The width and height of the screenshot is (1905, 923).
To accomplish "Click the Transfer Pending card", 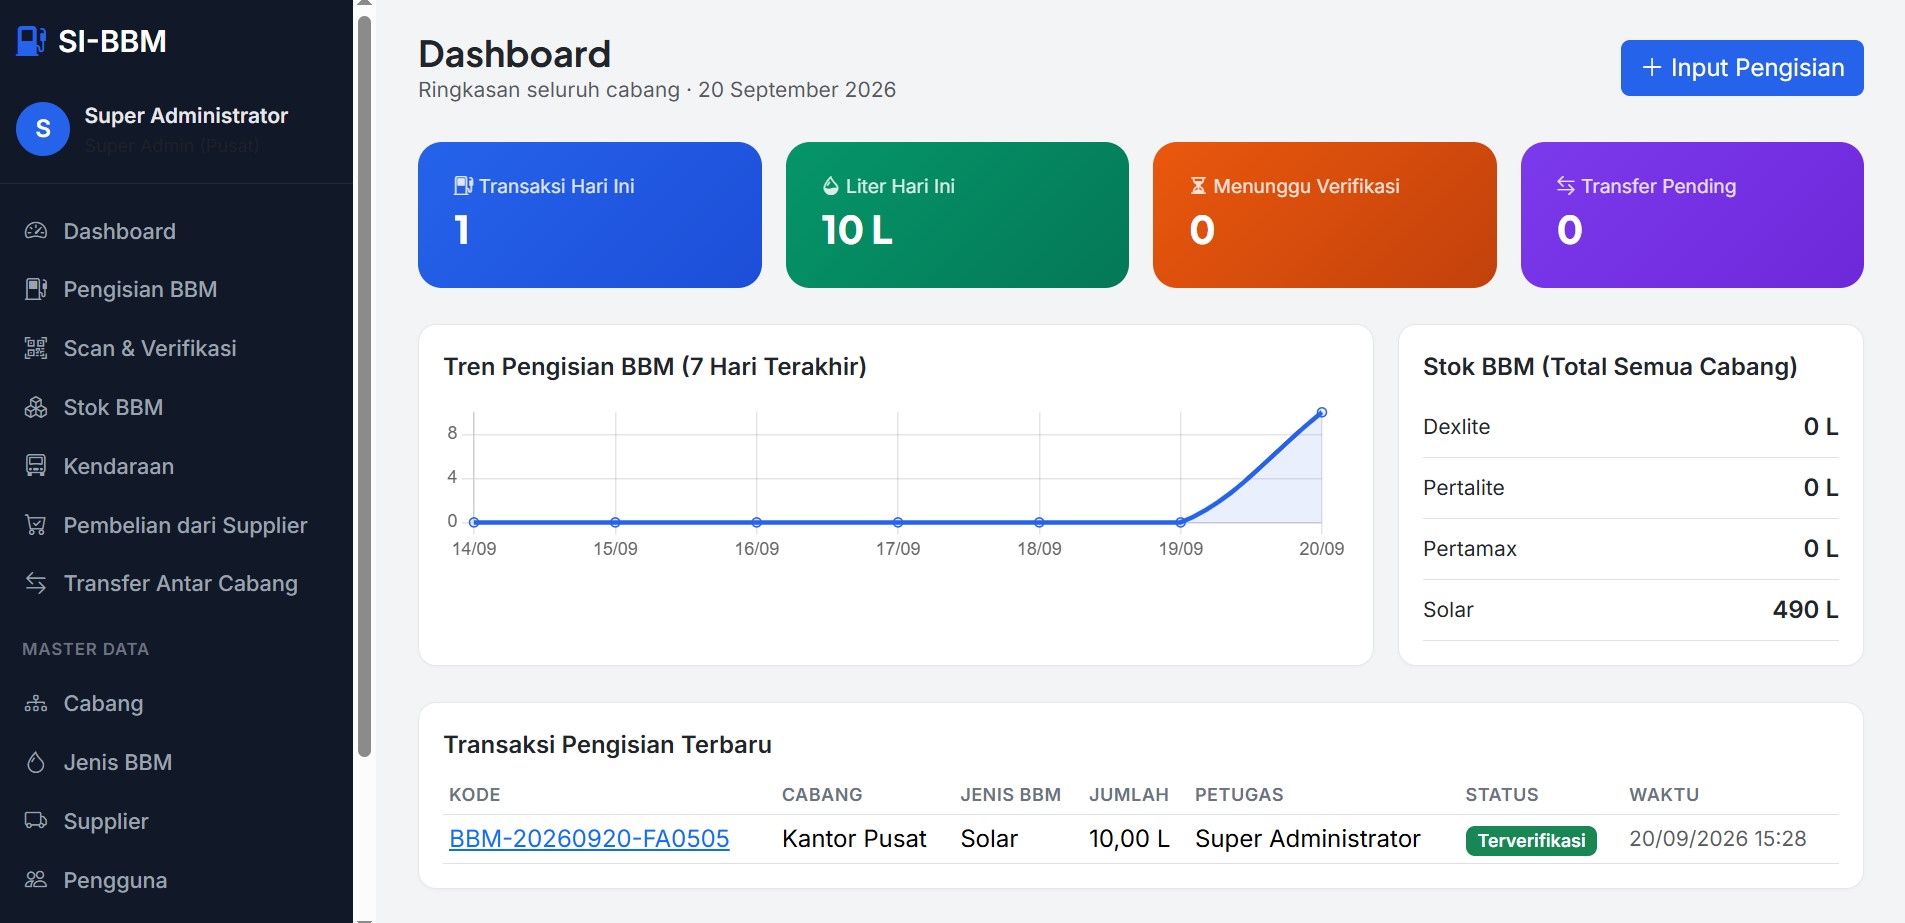I will [x=1692, y=215].
